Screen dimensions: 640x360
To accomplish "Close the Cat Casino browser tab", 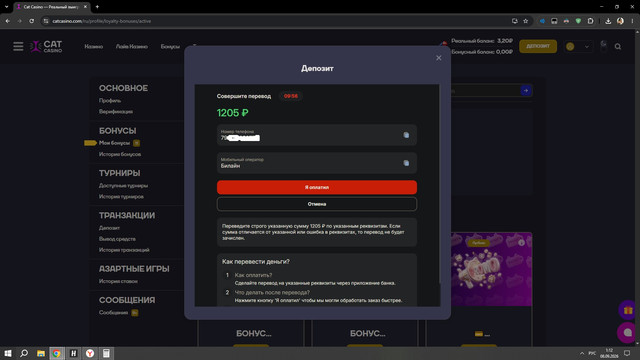I will click(85, 7).
